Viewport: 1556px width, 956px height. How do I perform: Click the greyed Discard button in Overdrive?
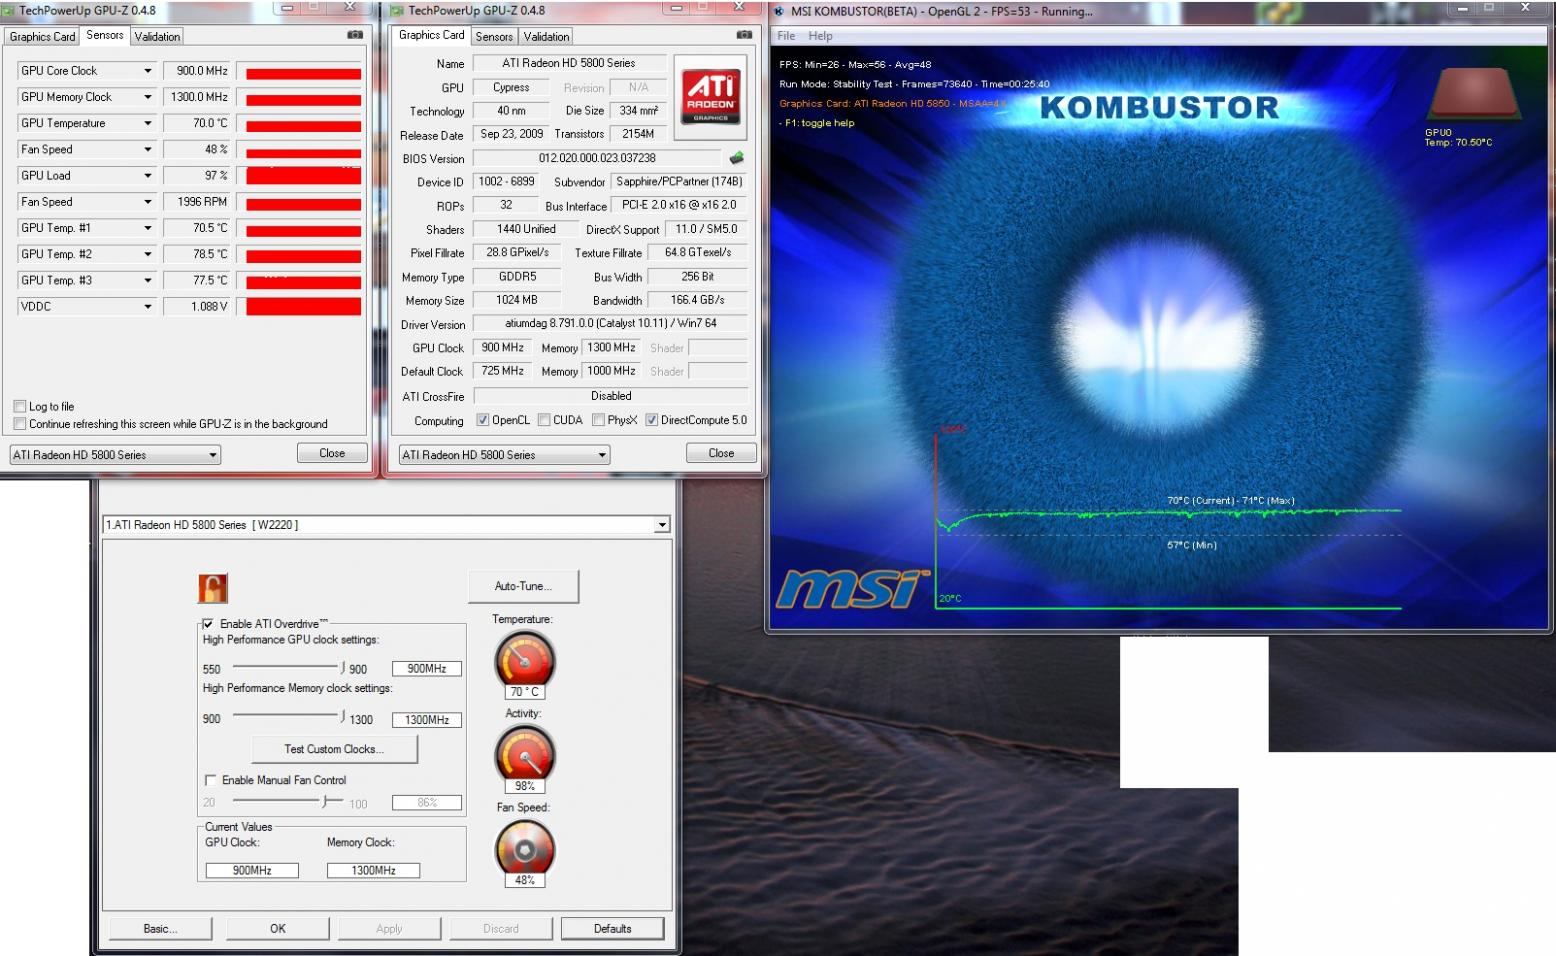tap(501, 929)
